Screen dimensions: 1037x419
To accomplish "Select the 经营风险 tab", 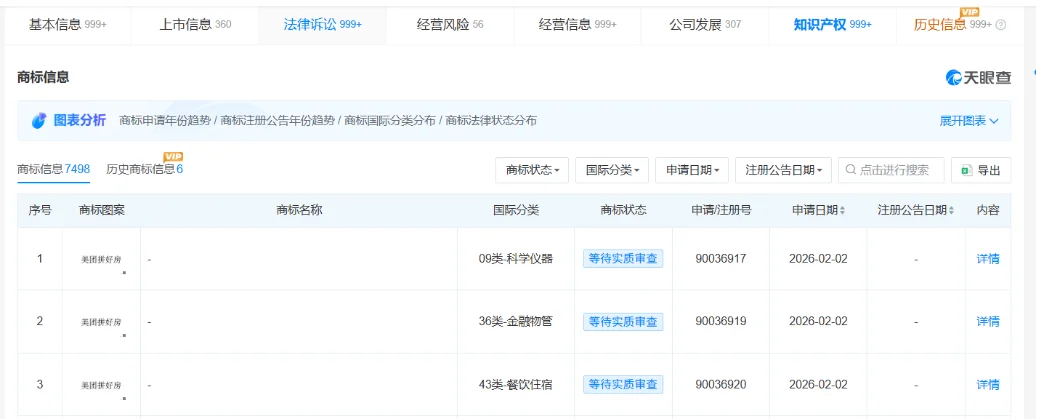I will click(450, 25).
